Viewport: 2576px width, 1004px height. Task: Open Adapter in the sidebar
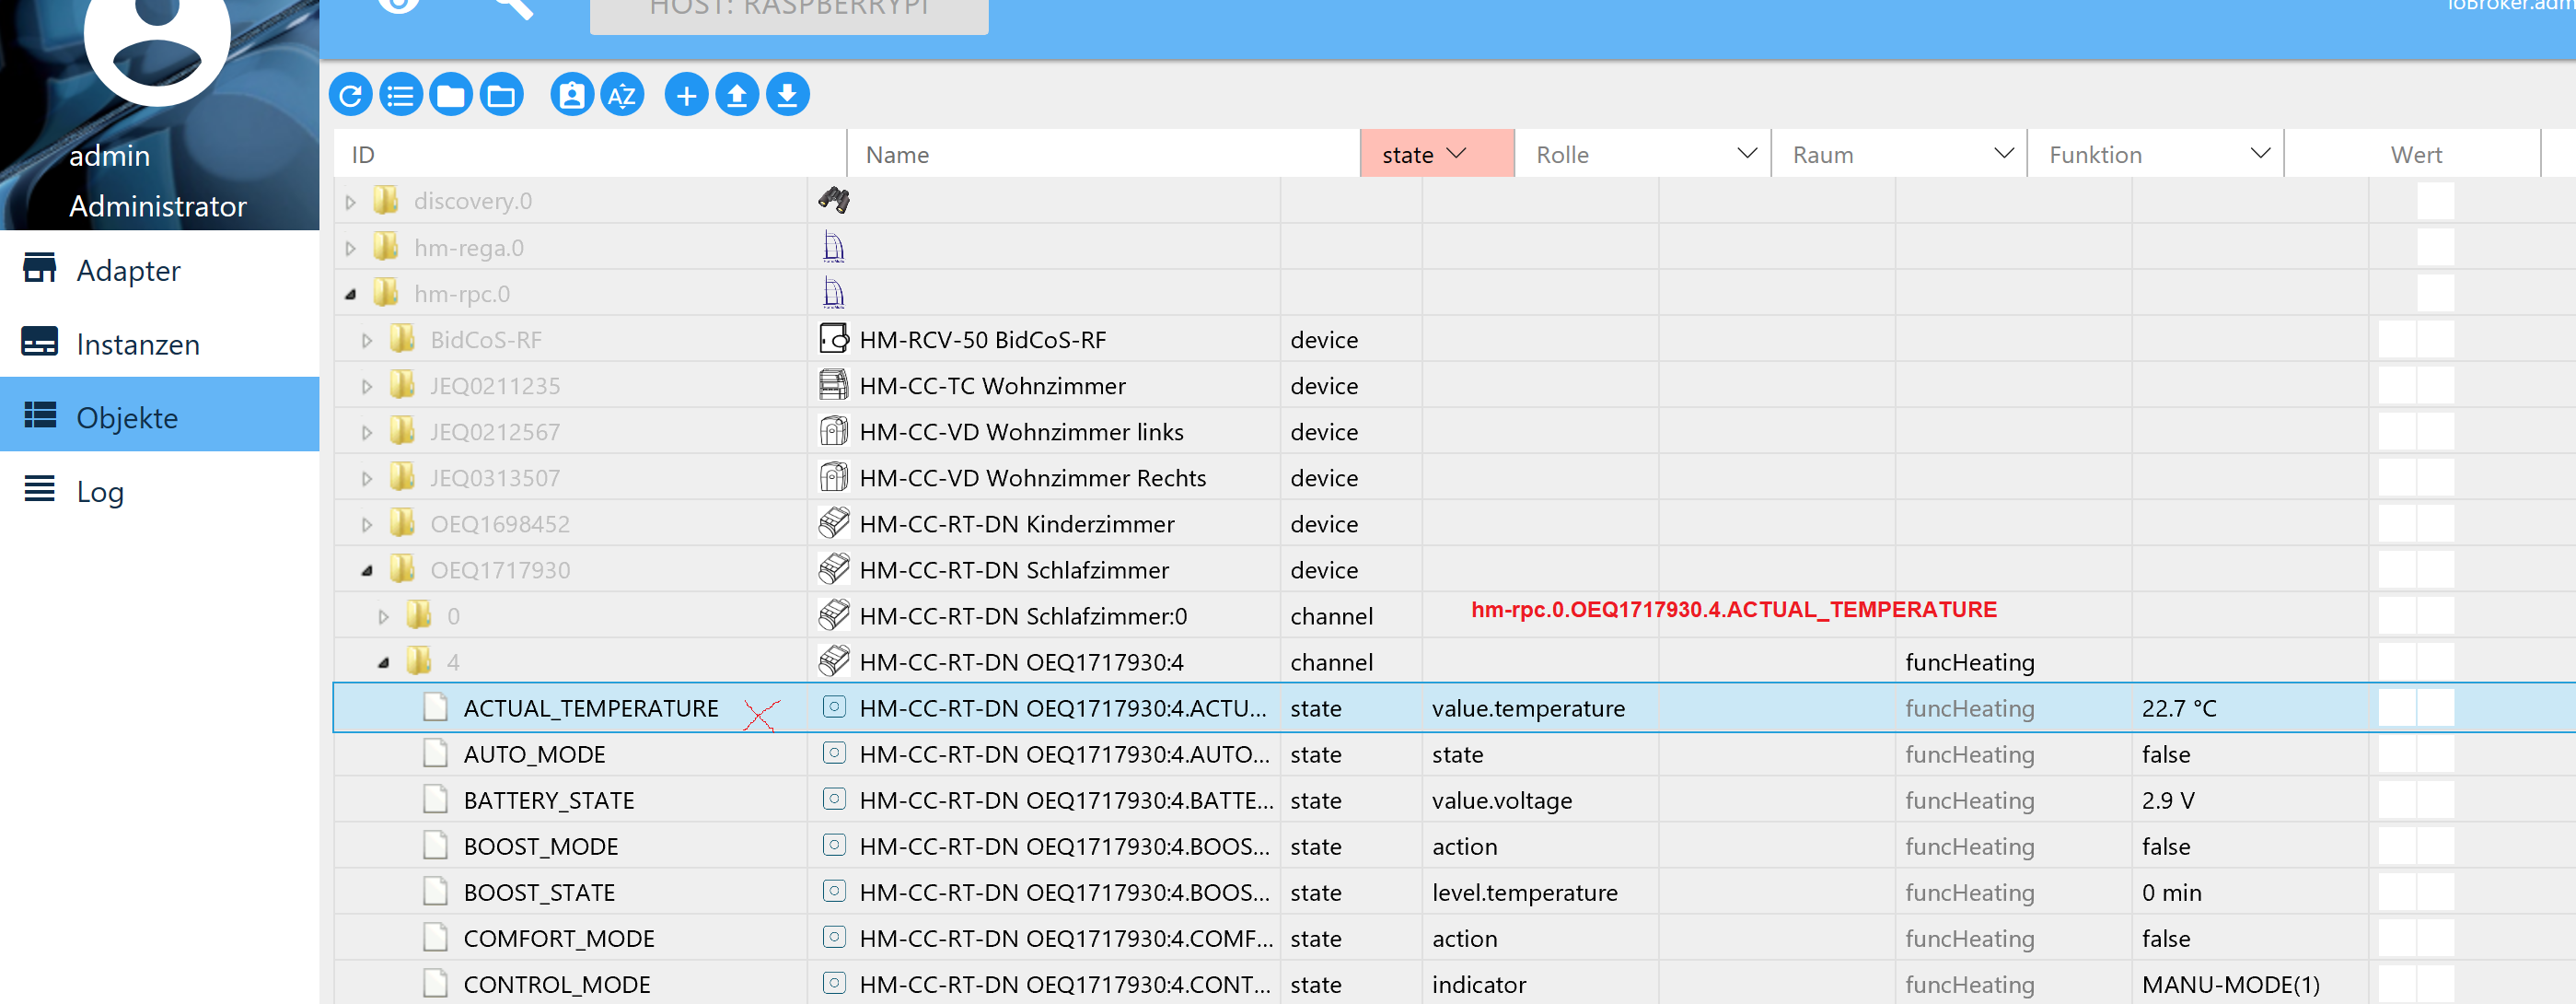(128, 270)
